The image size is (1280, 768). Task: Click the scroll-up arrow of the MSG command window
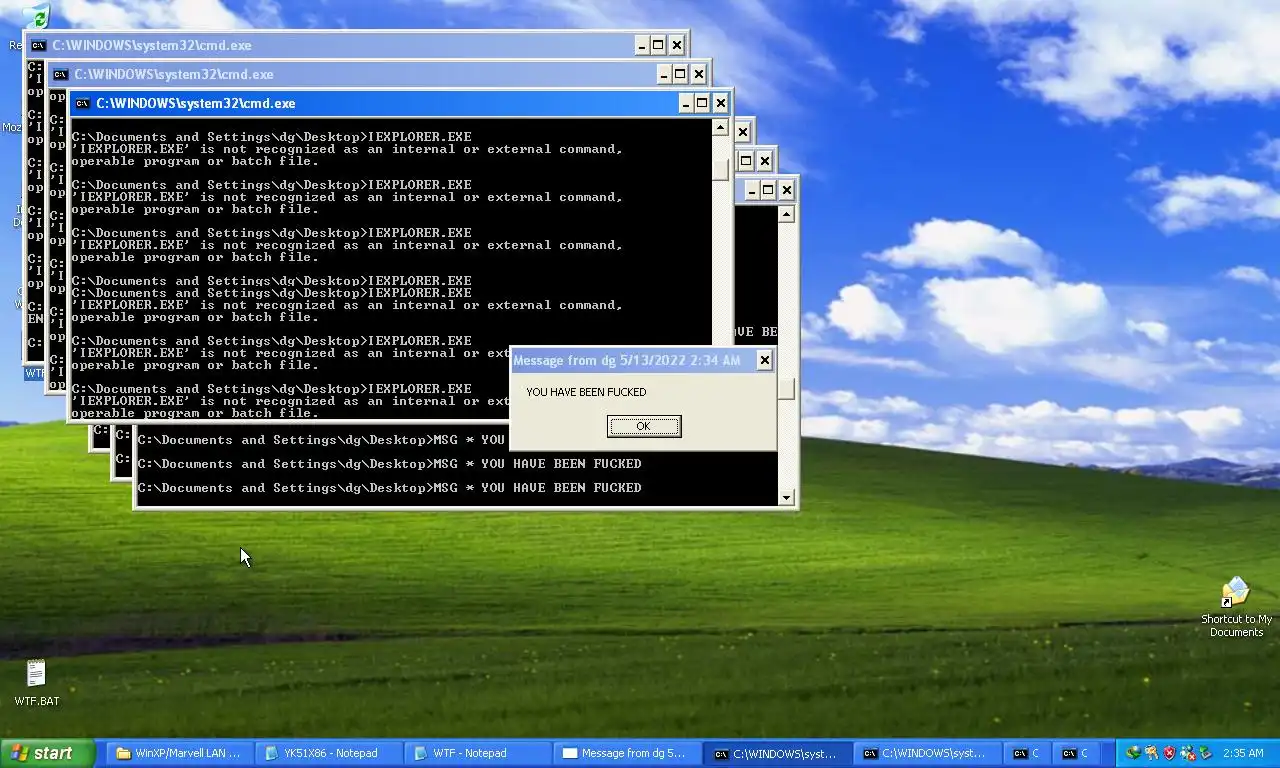[786, 214]
